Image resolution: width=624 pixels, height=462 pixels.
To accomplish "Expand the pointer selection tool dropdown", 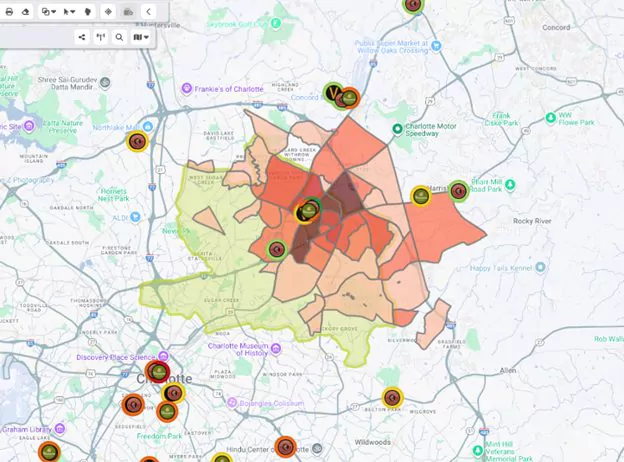I will click(x=70, y=11).
